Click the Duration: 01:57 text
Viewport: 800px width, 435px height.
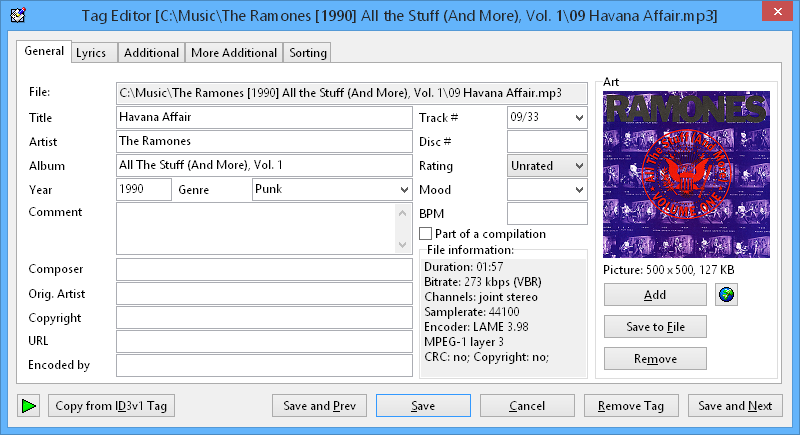(464, 267)
